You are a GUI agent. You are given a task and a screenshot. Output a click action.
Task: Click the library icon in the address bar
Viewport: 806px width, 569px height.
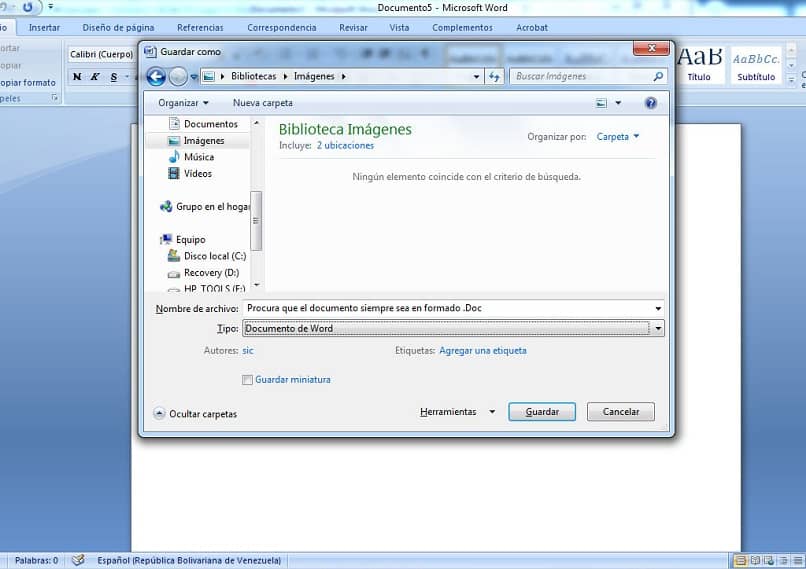click(x=209, y=77)
